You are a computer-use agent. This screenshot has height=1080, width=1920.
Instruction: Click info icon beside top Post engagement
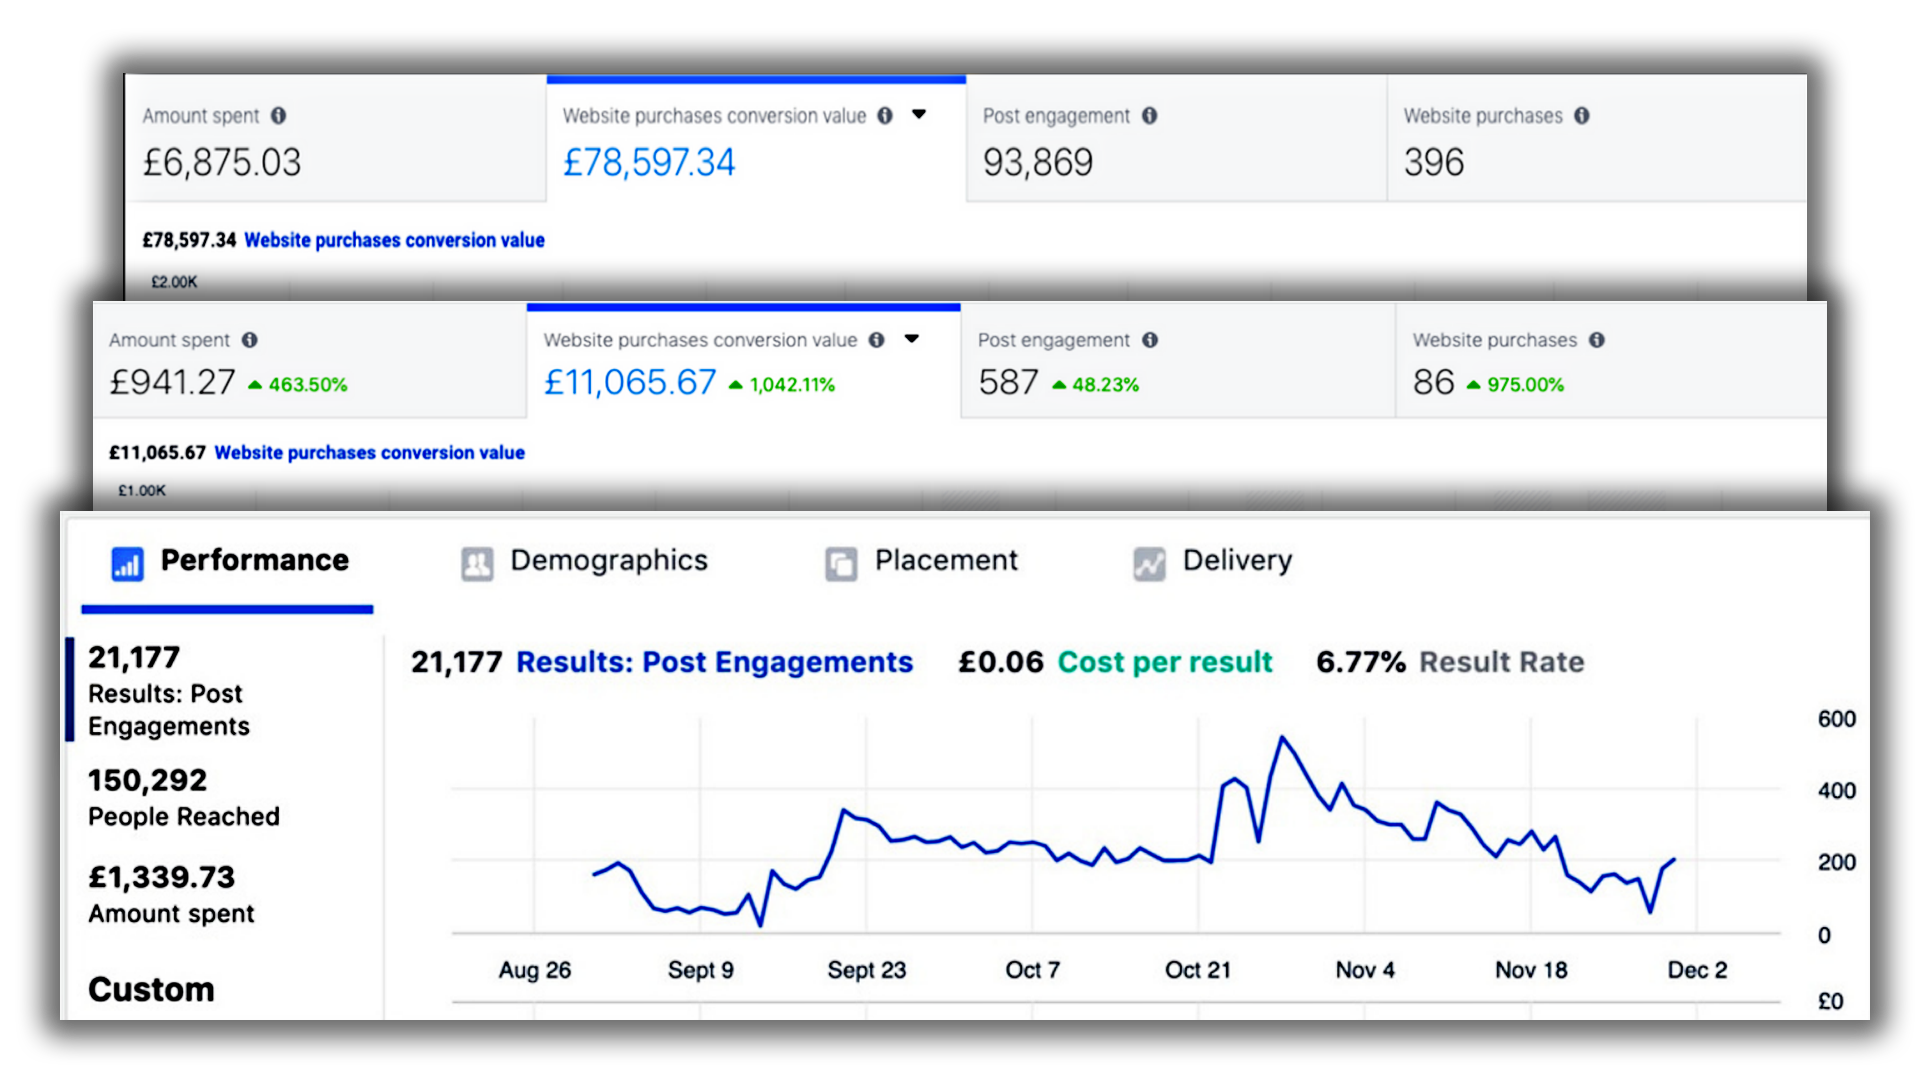tap(1150, 116)
